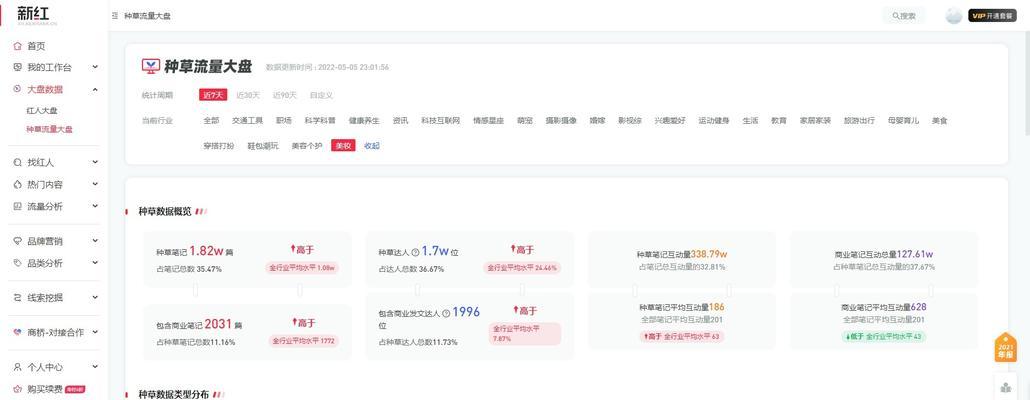Select 美食 industry filter

coord(939,121)
